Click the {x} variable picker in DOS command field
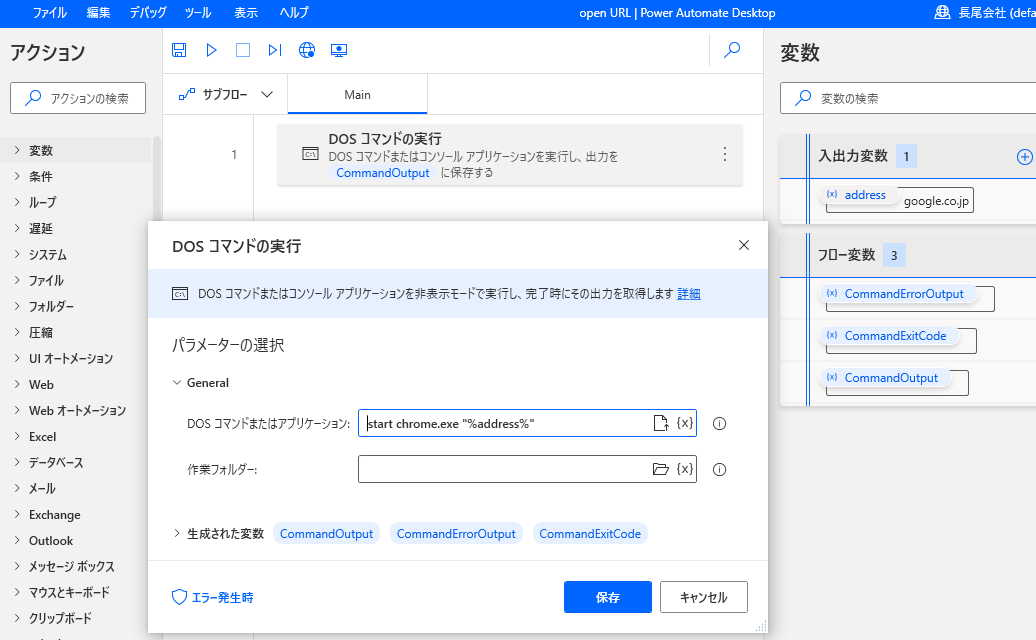Screen dimensions: 1036x640 [x=685, y=423]
